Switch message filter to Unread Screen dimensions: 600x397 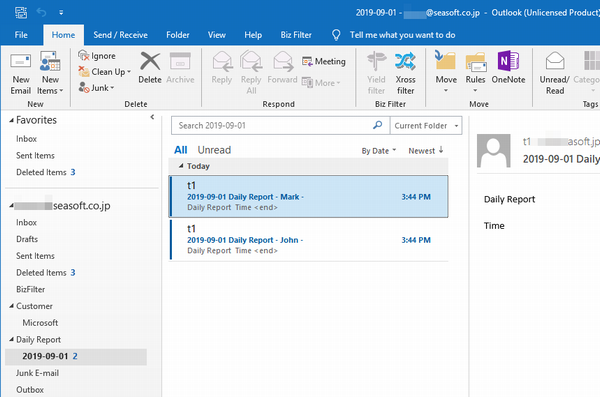(214, 150)
